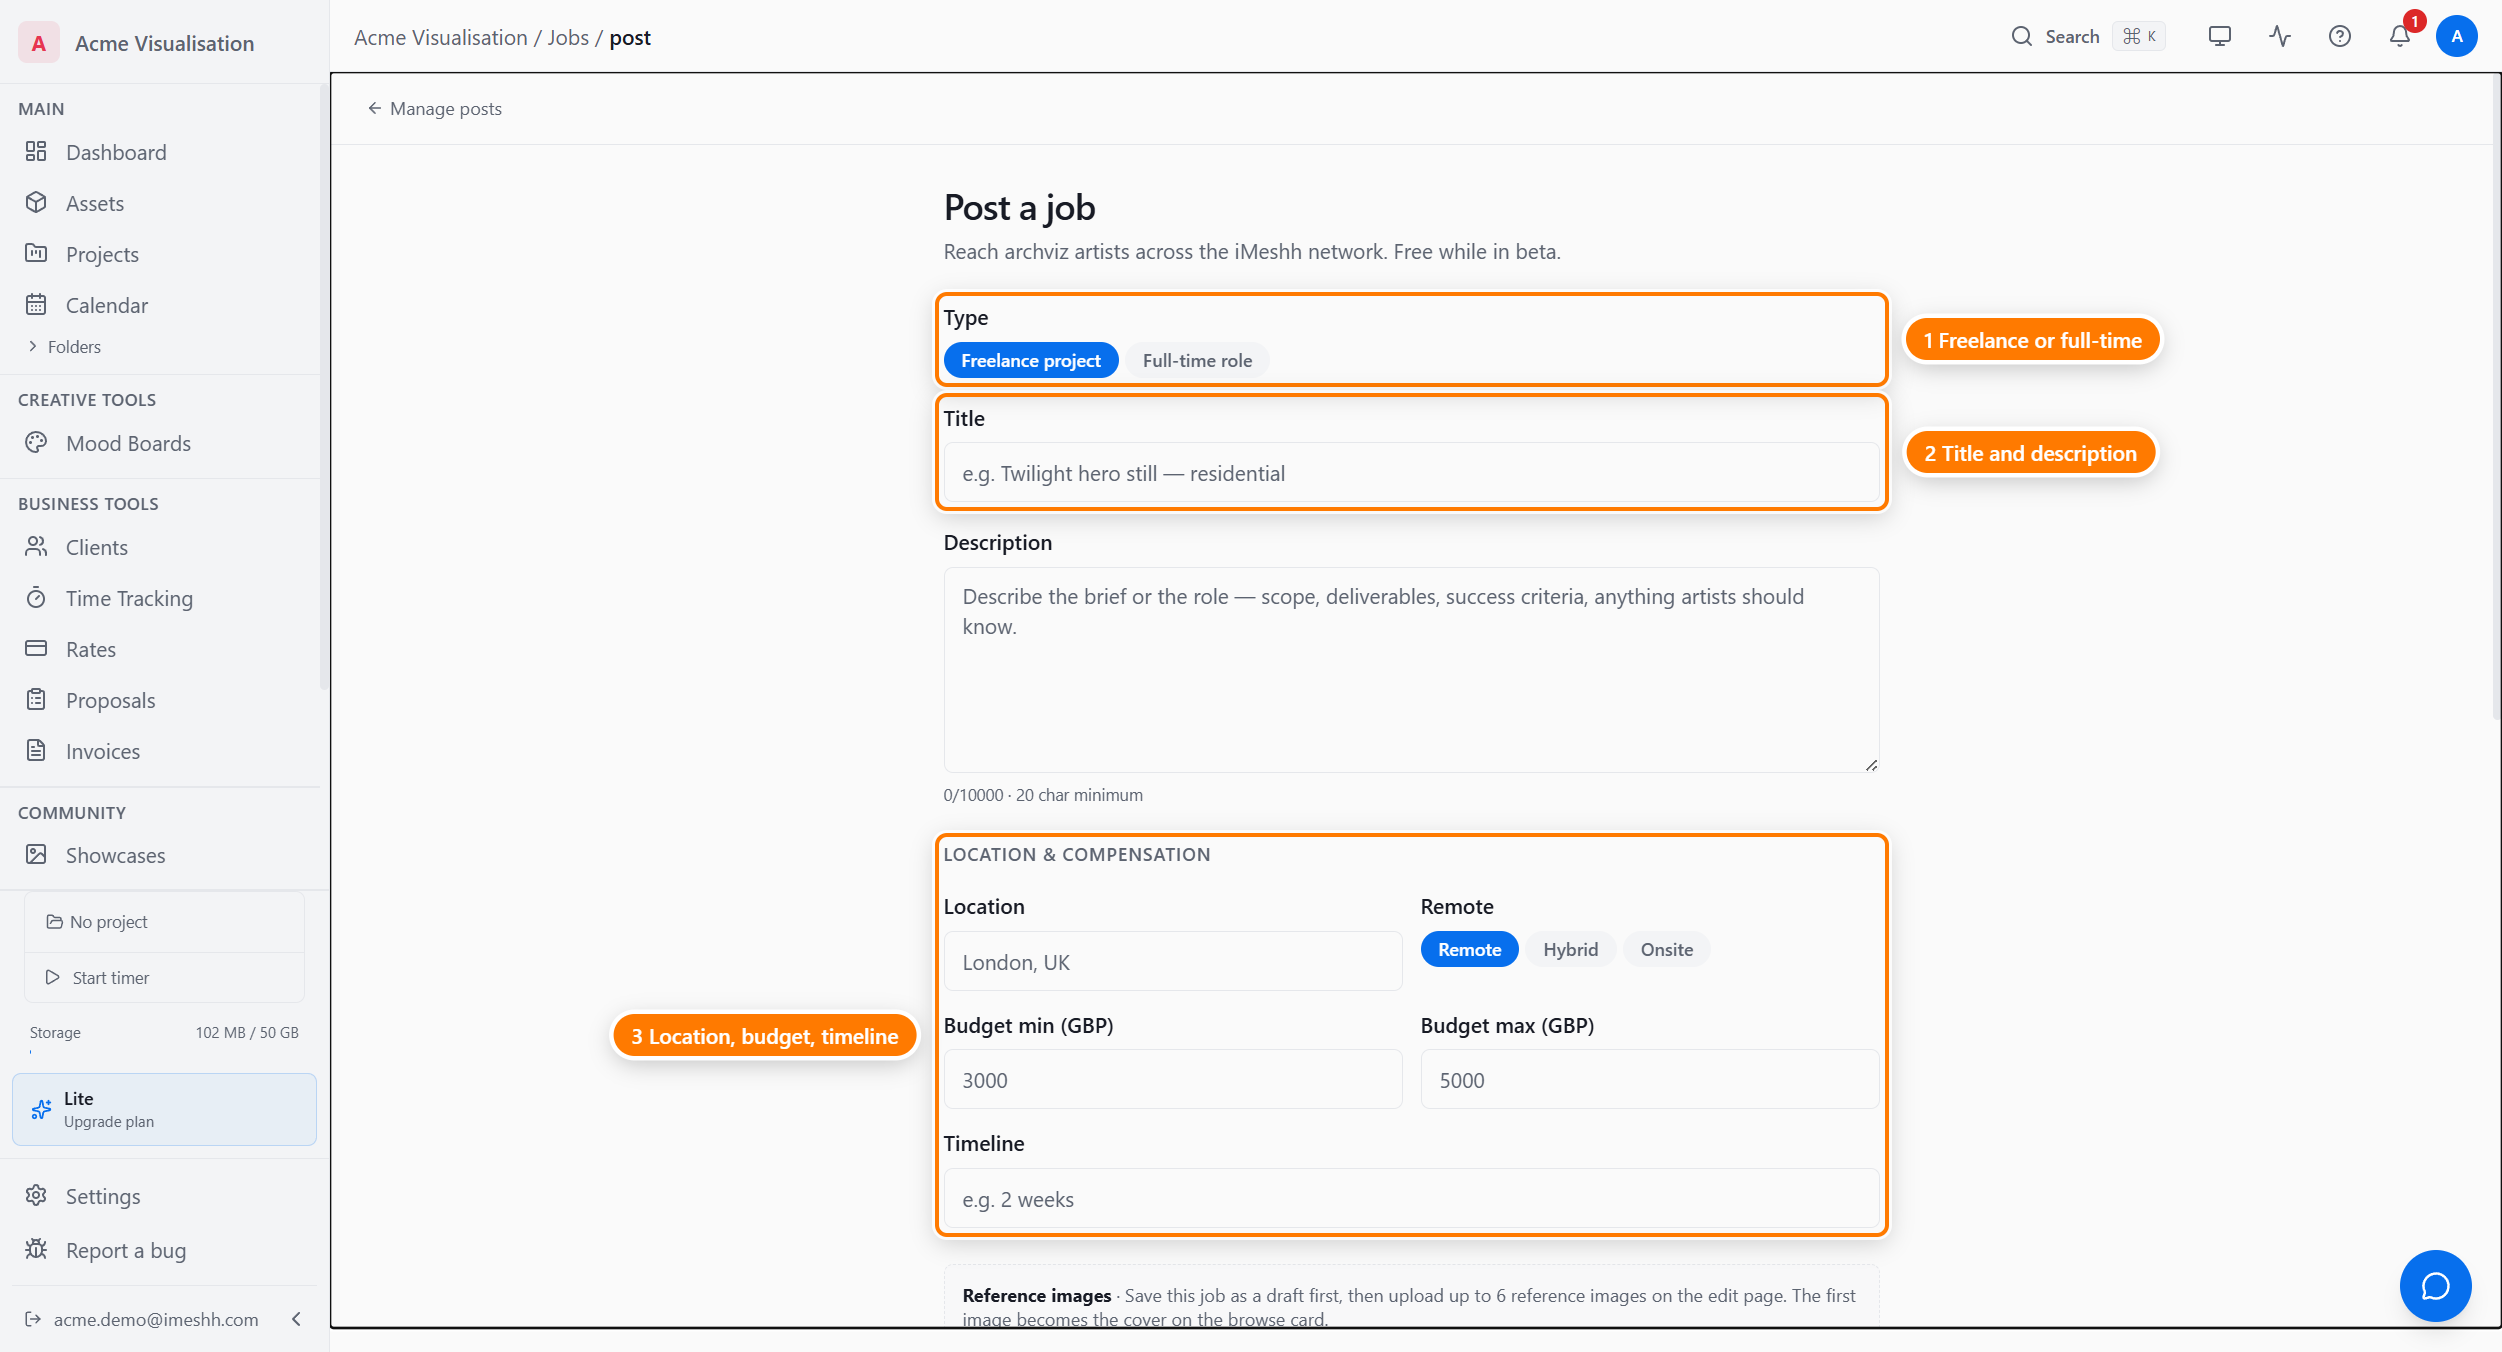This screenshot has width=2502, height=1352.
Task: Choose Onsite work option
Action: click(x=1666, y=949)
